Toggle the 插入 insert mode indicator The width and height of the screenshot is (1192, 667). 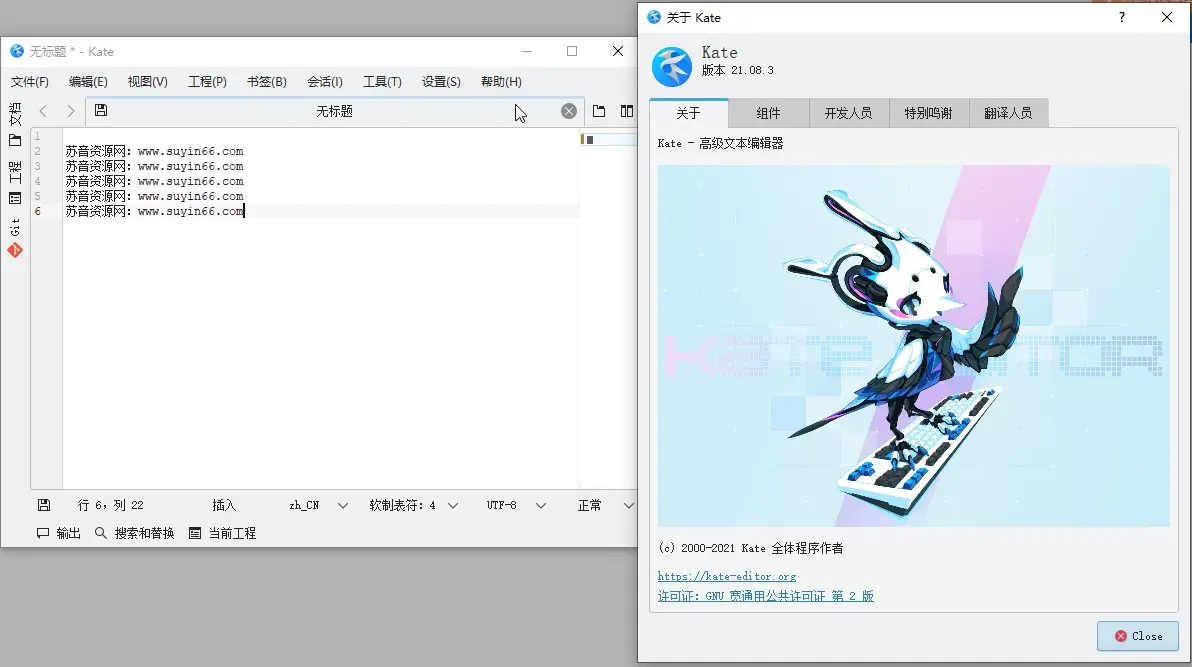pos(224,505)
